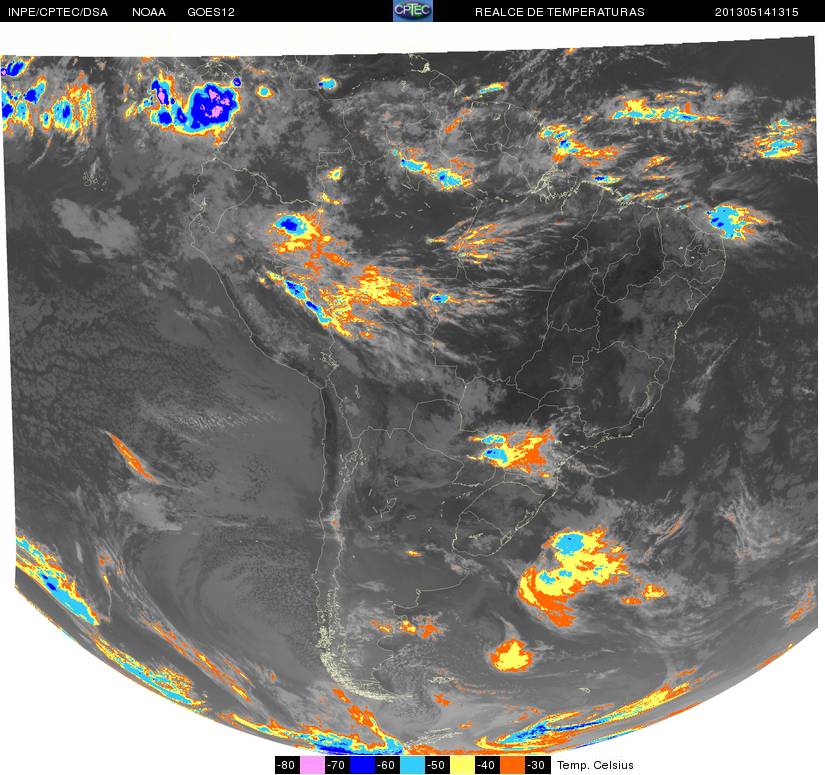Click the INPE/CPTEC/DSA header text
Screen dimensions: 825x775
(58, 12)
